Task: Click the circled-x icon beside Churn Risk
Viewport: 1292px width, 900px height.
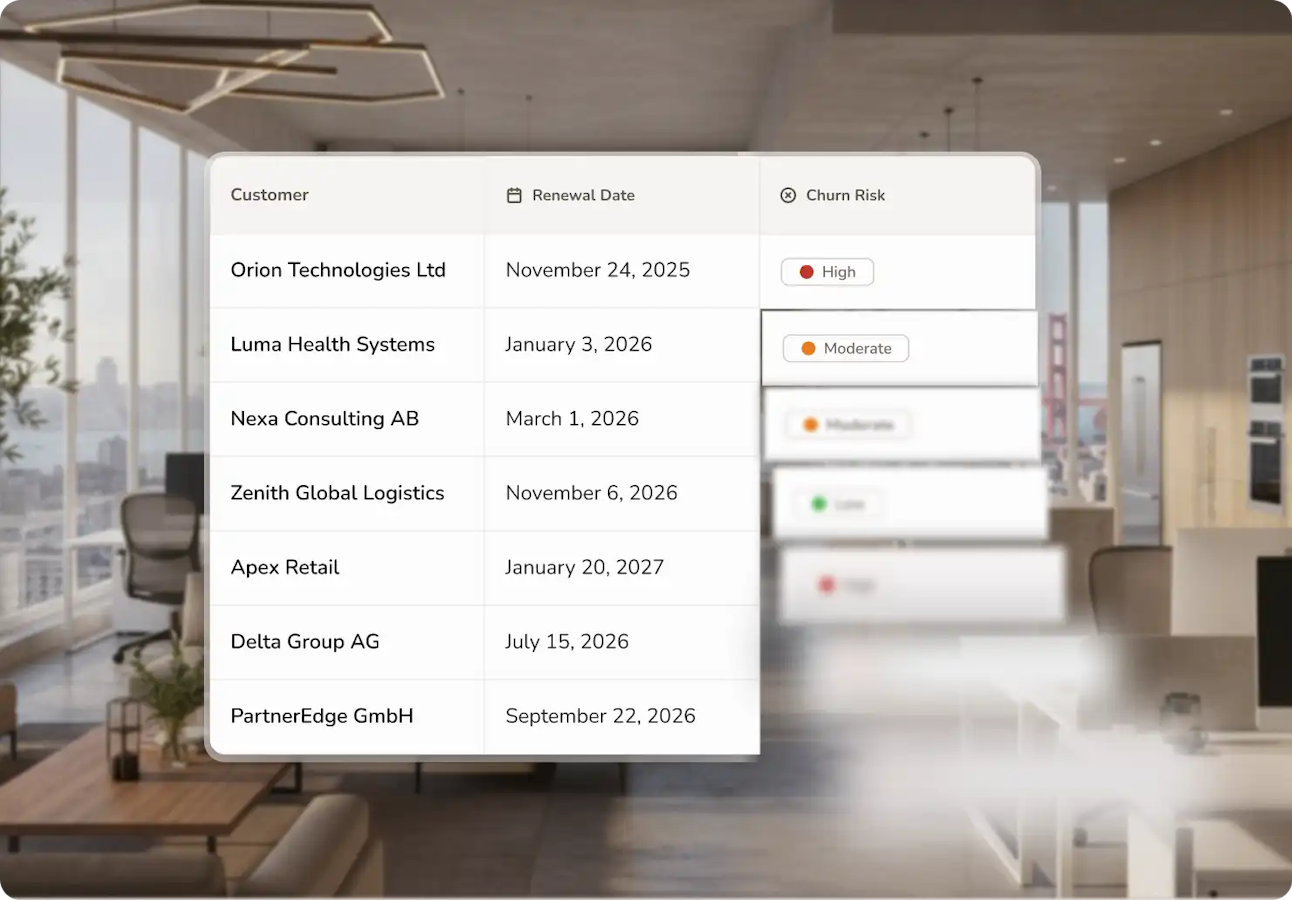Action: [788, 196]
